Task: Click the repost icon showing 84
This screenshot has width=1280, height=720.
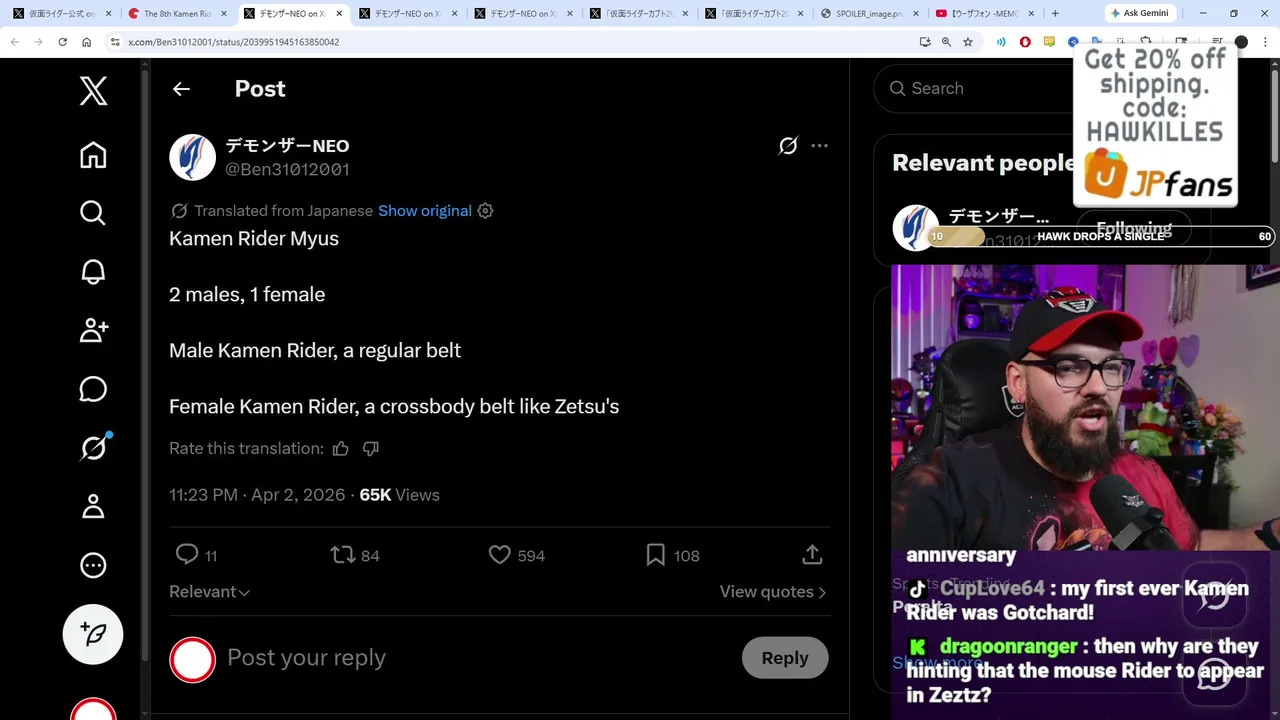Action: pyautogui.click(x=343, y=555)
